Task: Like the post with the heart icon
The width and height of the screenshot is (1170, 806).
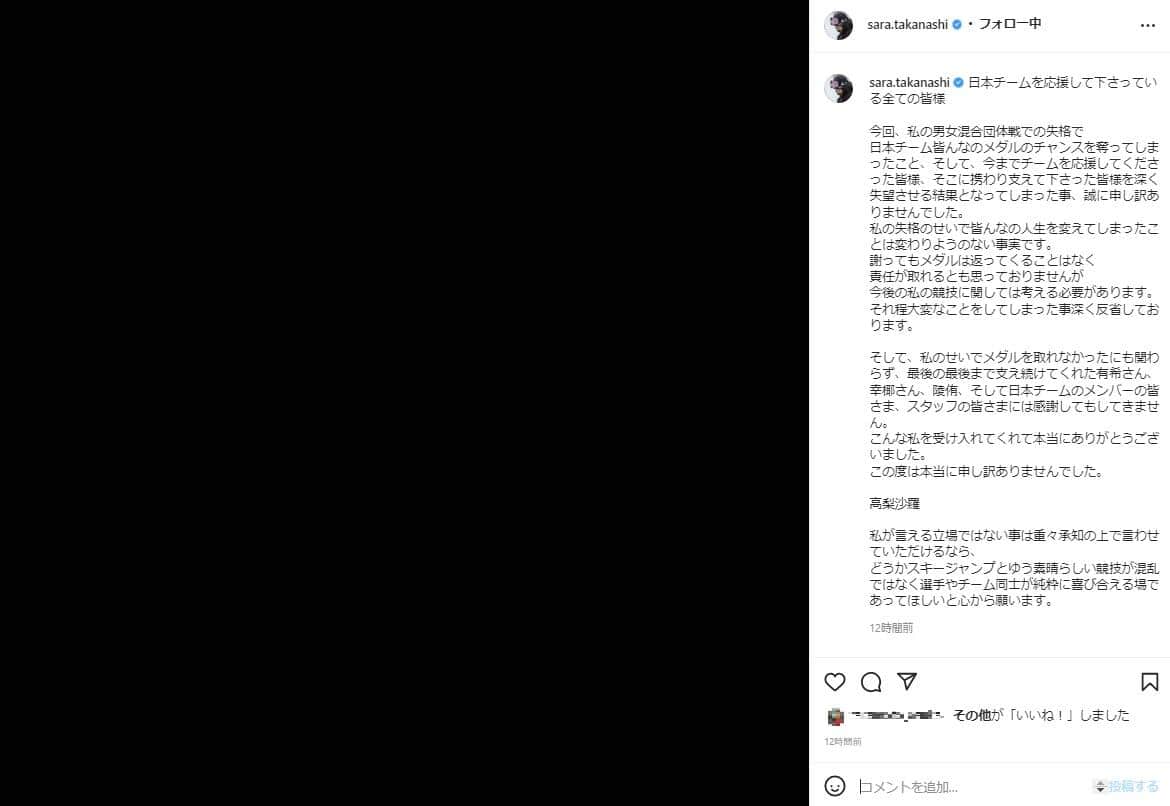Action: click(834, 681)
